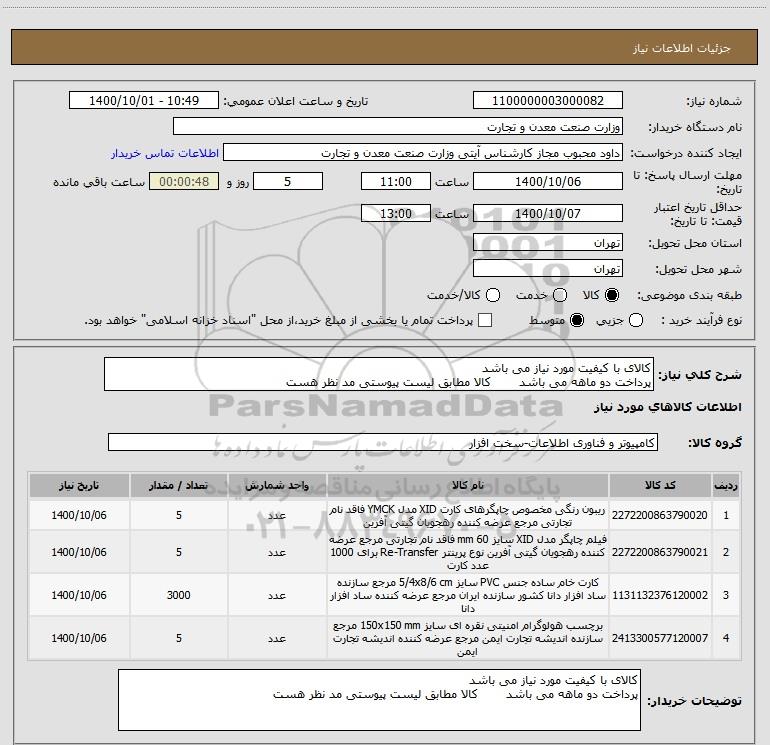The width and height of the screenshot is (770, 745).
Task: Click the remaining time counter 00:00:48
Action: (184, 181)
